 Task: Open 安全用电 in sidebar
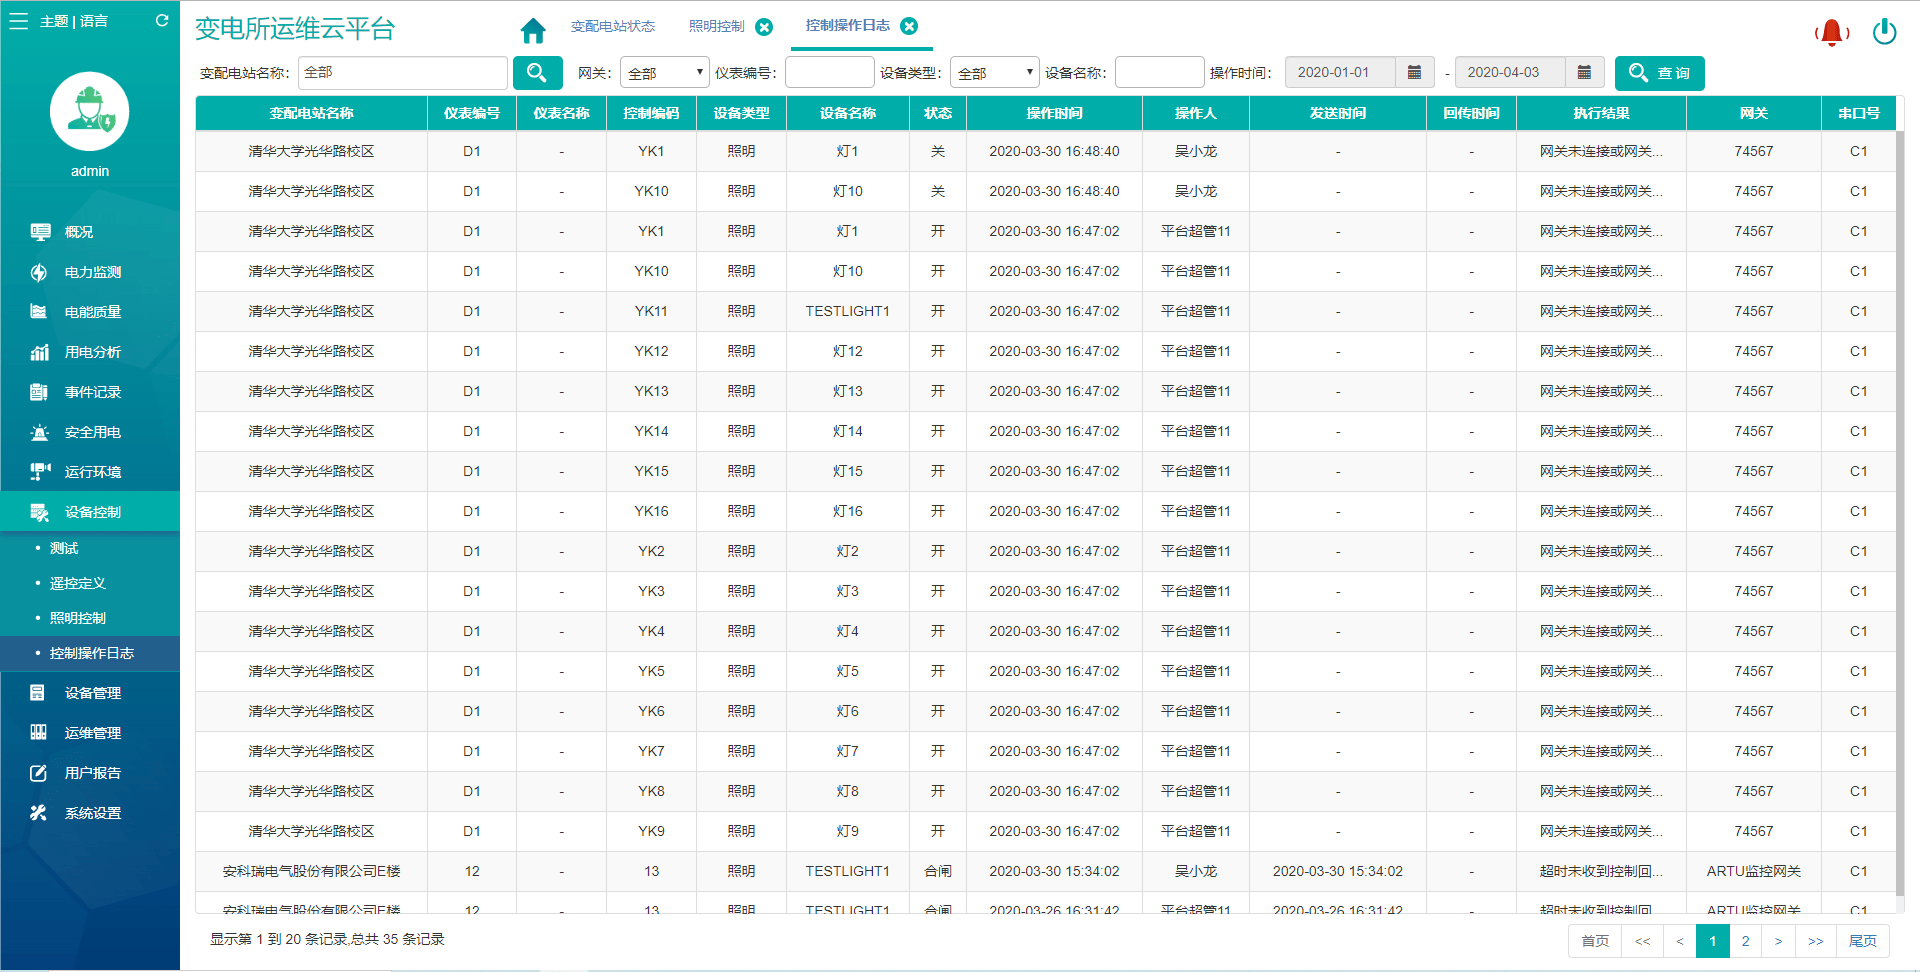pos(90,432)
